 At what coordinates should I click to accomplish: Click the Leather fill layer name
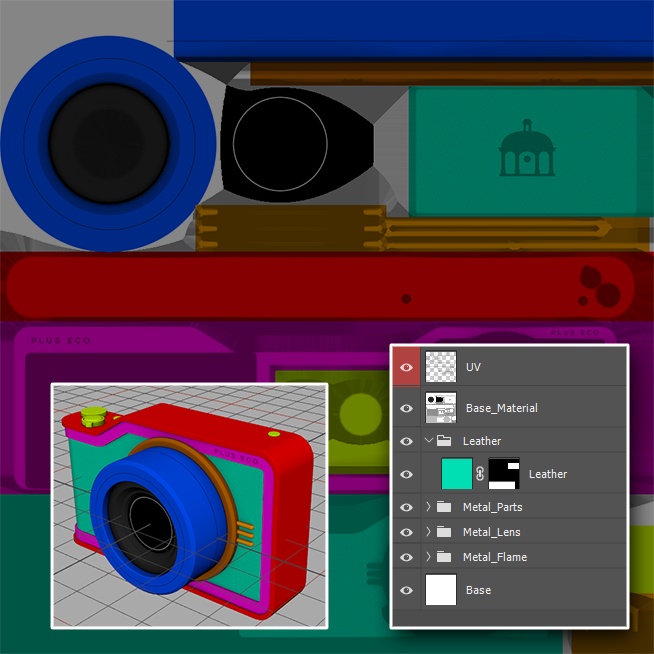548,474
